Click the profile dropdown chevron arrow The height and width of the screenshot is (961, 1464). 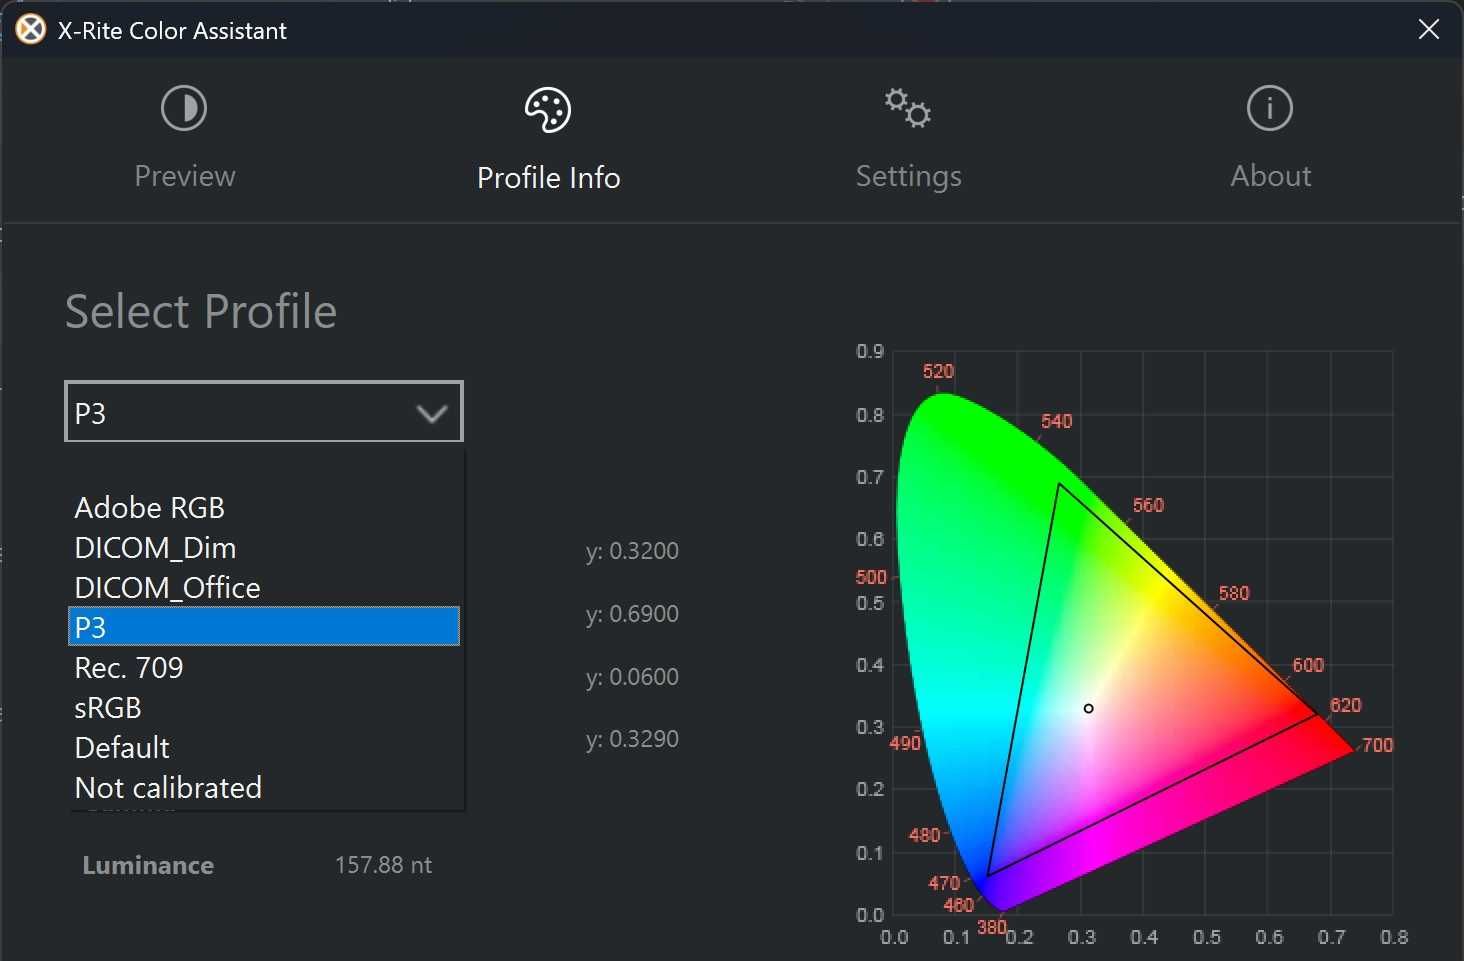[432, 413]
